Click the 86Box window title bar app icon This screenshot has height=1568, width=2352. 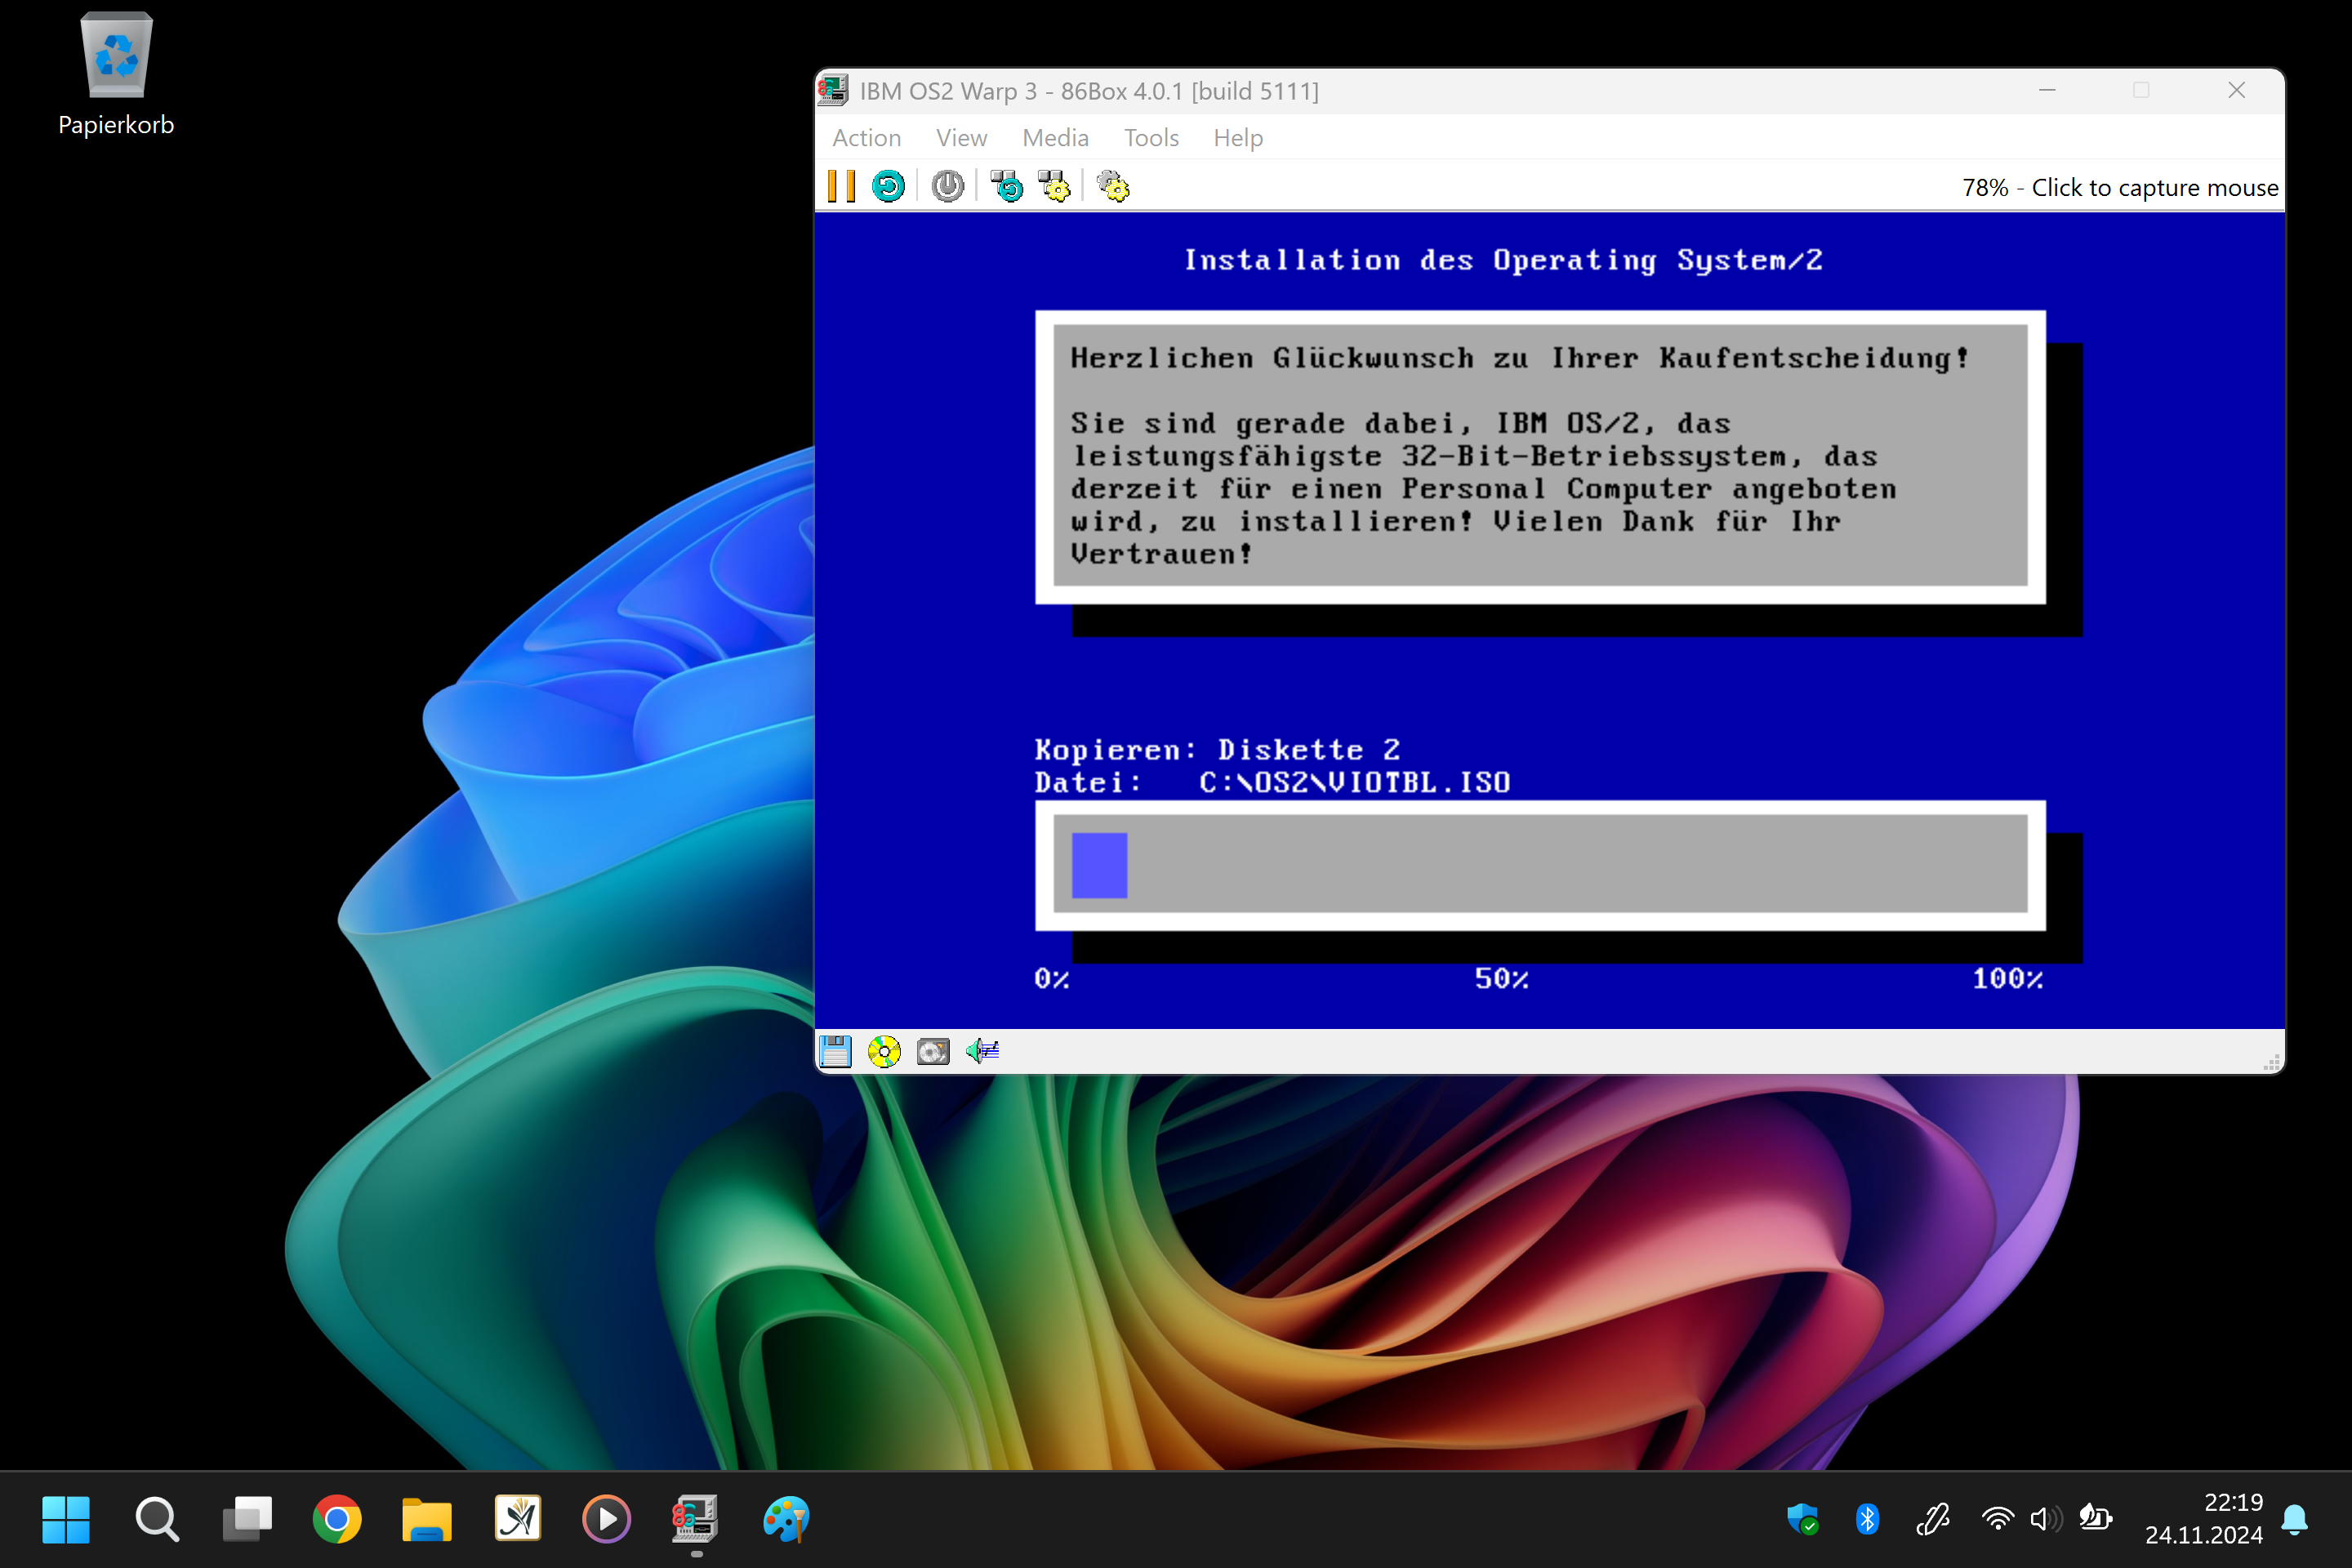[833, 91]
